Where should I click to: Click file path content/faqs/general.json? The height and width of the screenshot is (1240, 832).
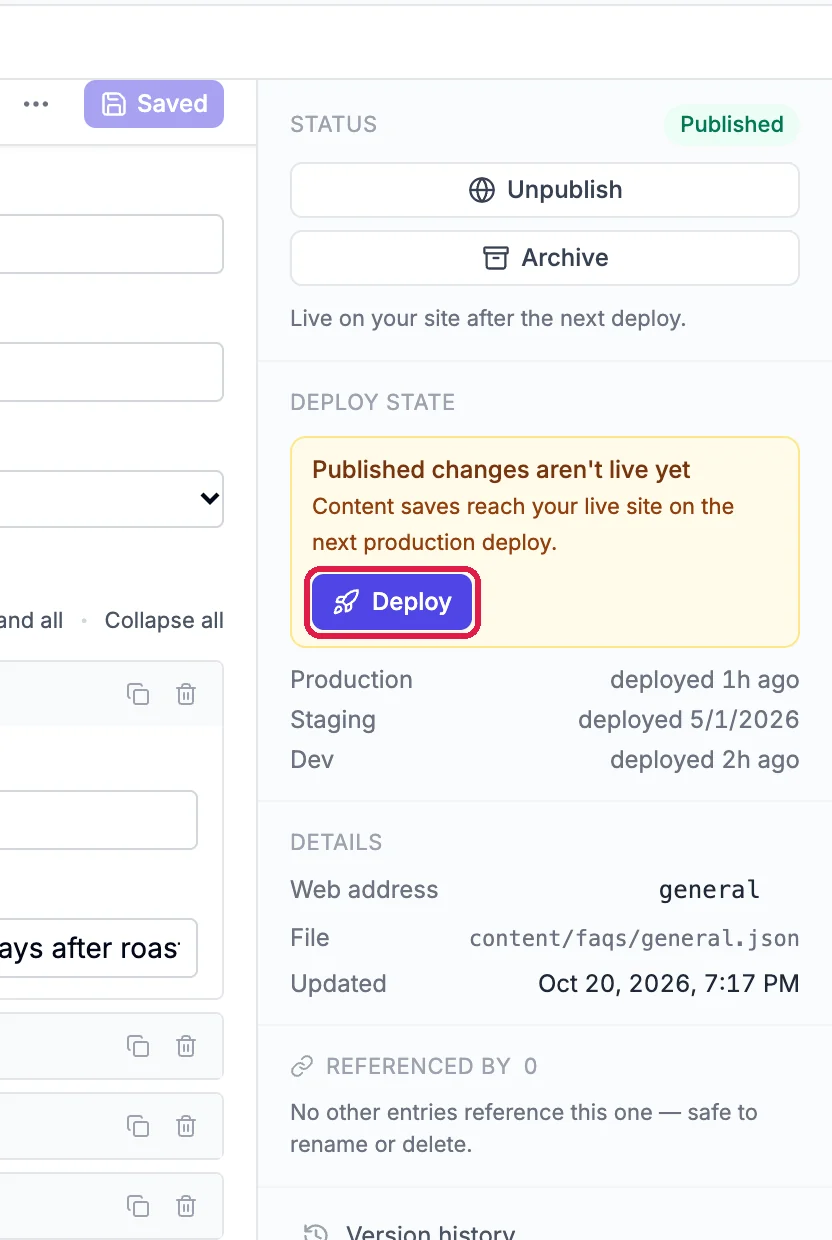point(634,938)
